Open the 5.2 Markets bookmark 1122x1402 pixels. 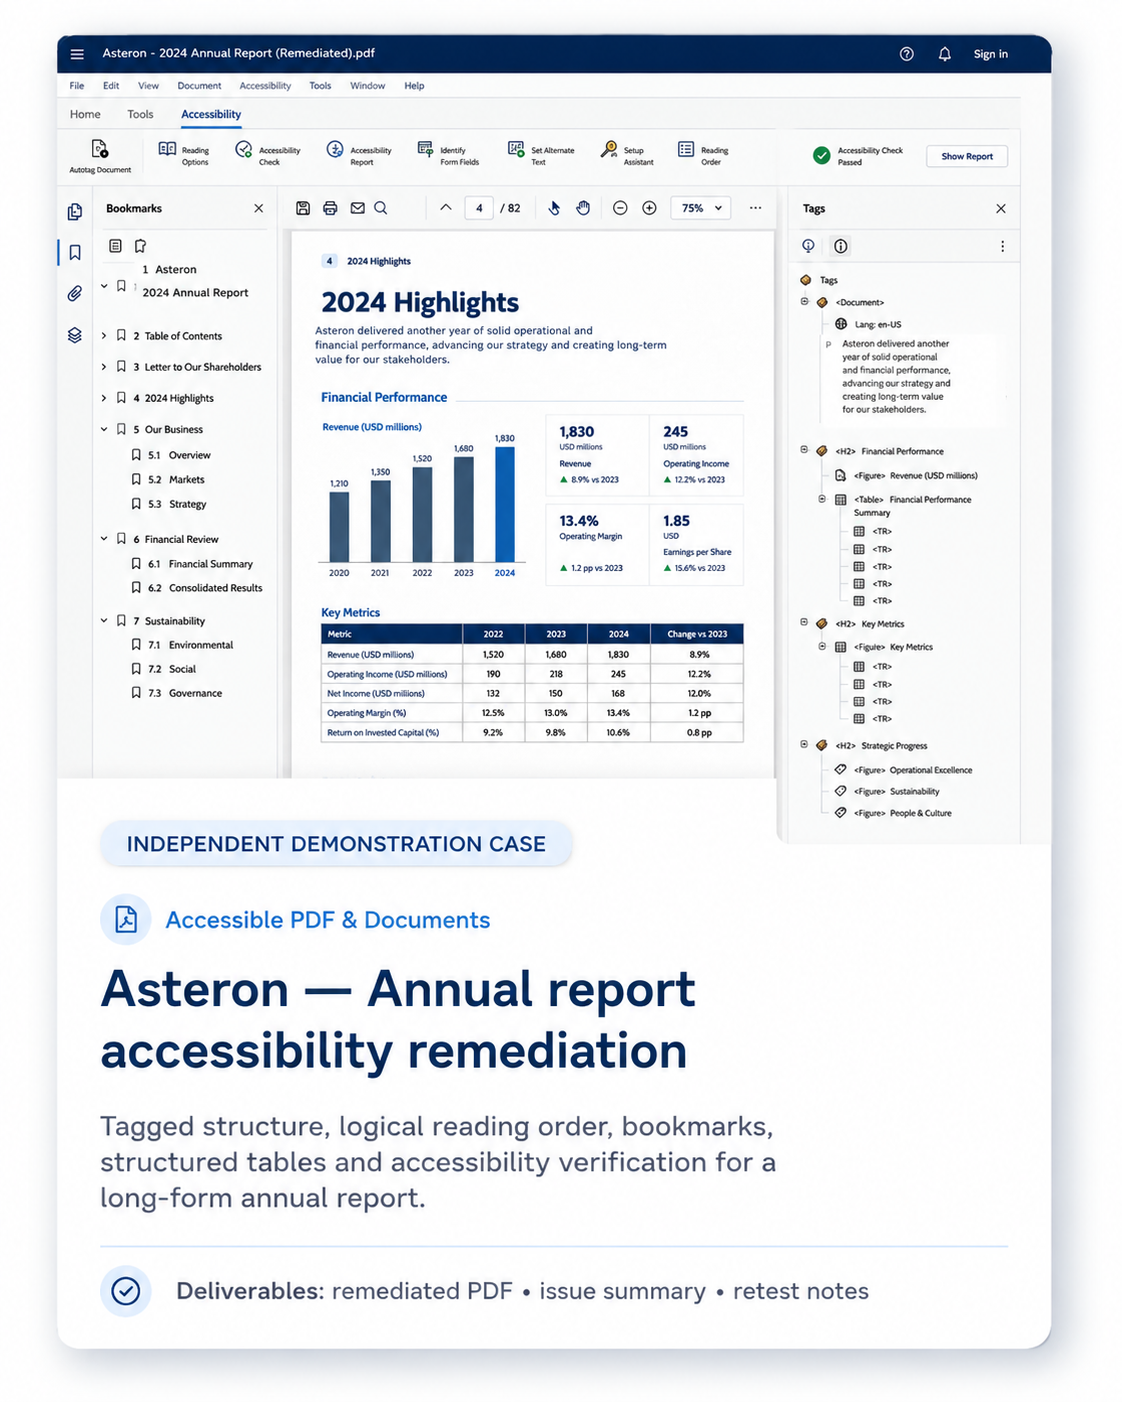click(x=168, y=480)
